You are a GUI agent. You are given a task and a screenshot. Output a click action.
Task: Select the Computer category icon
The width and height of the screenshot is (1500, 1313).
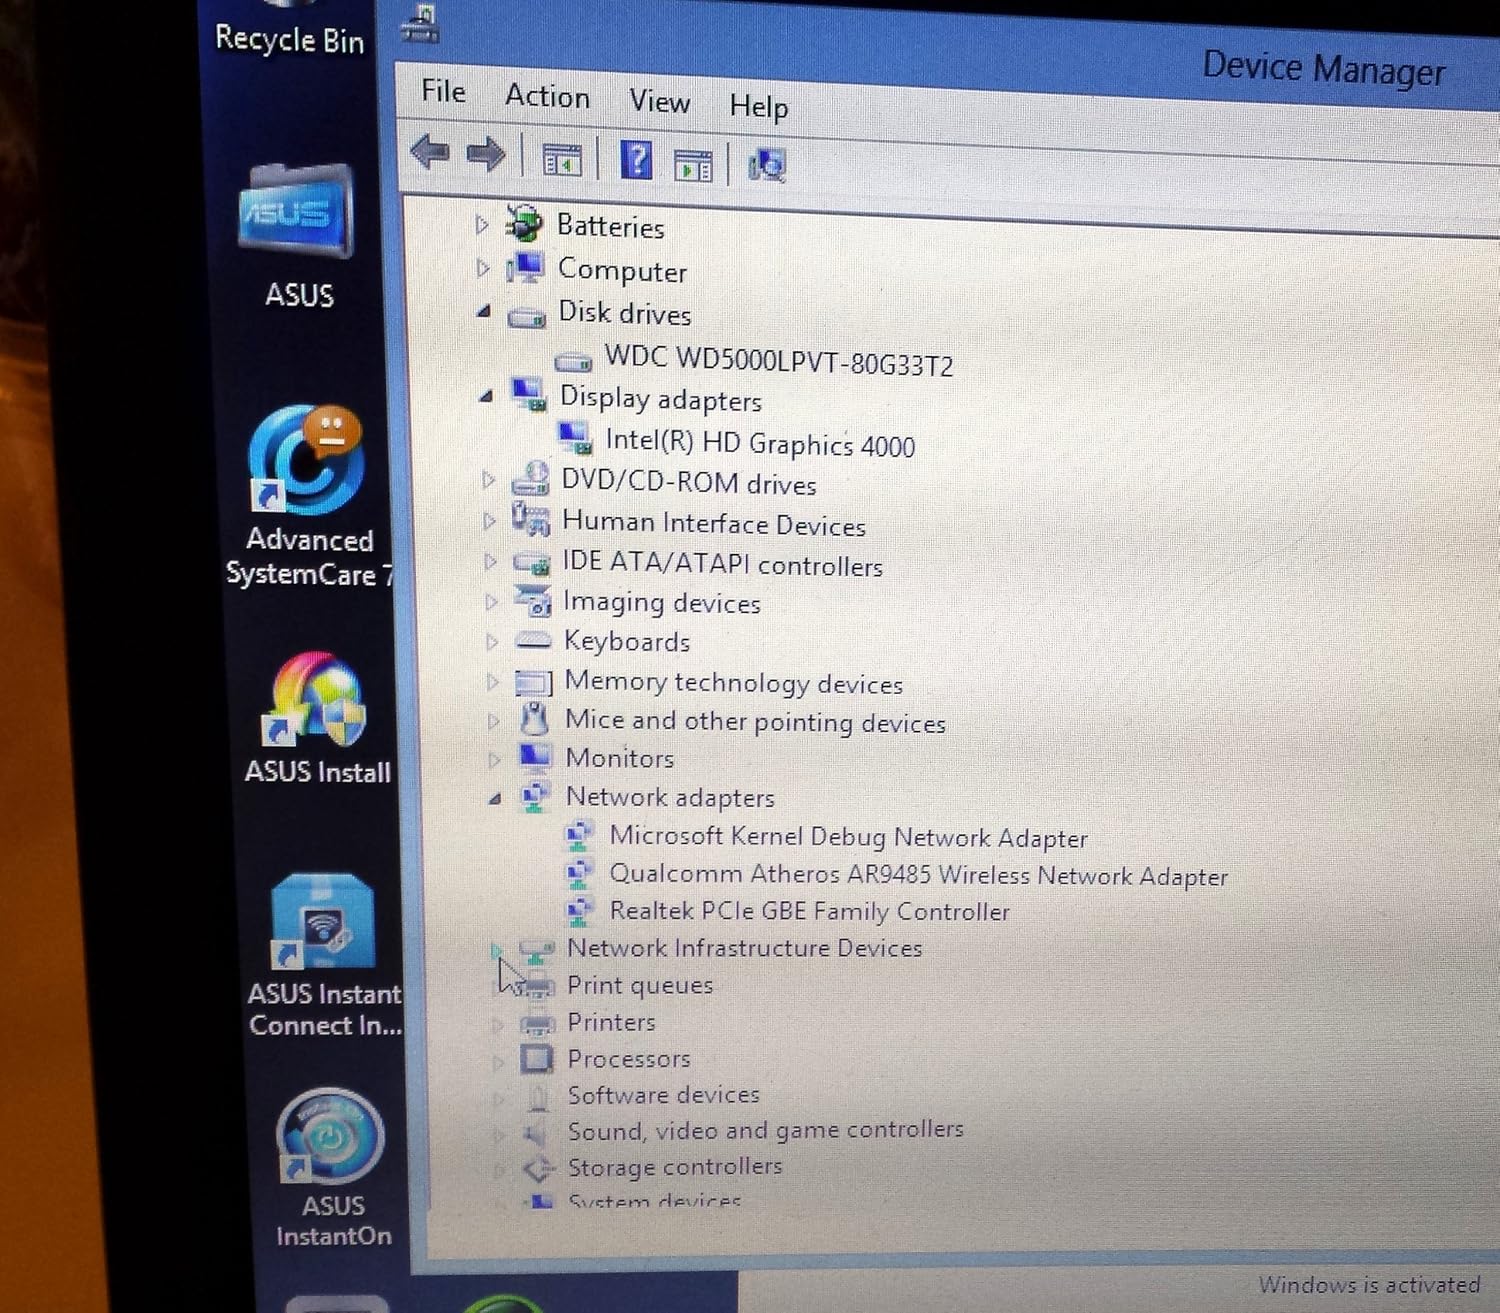(x=526, y=268)
